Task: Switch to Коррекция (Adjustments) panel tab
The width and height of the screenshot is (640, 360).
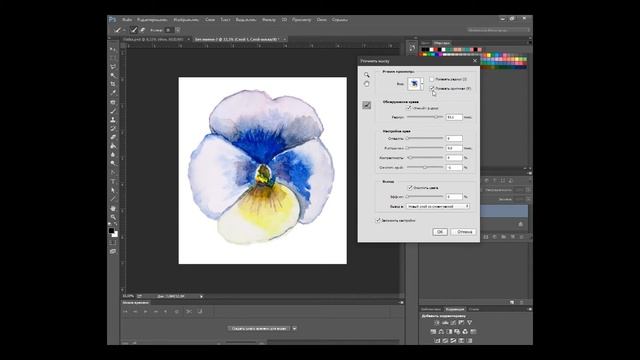Action: (455, 309)
